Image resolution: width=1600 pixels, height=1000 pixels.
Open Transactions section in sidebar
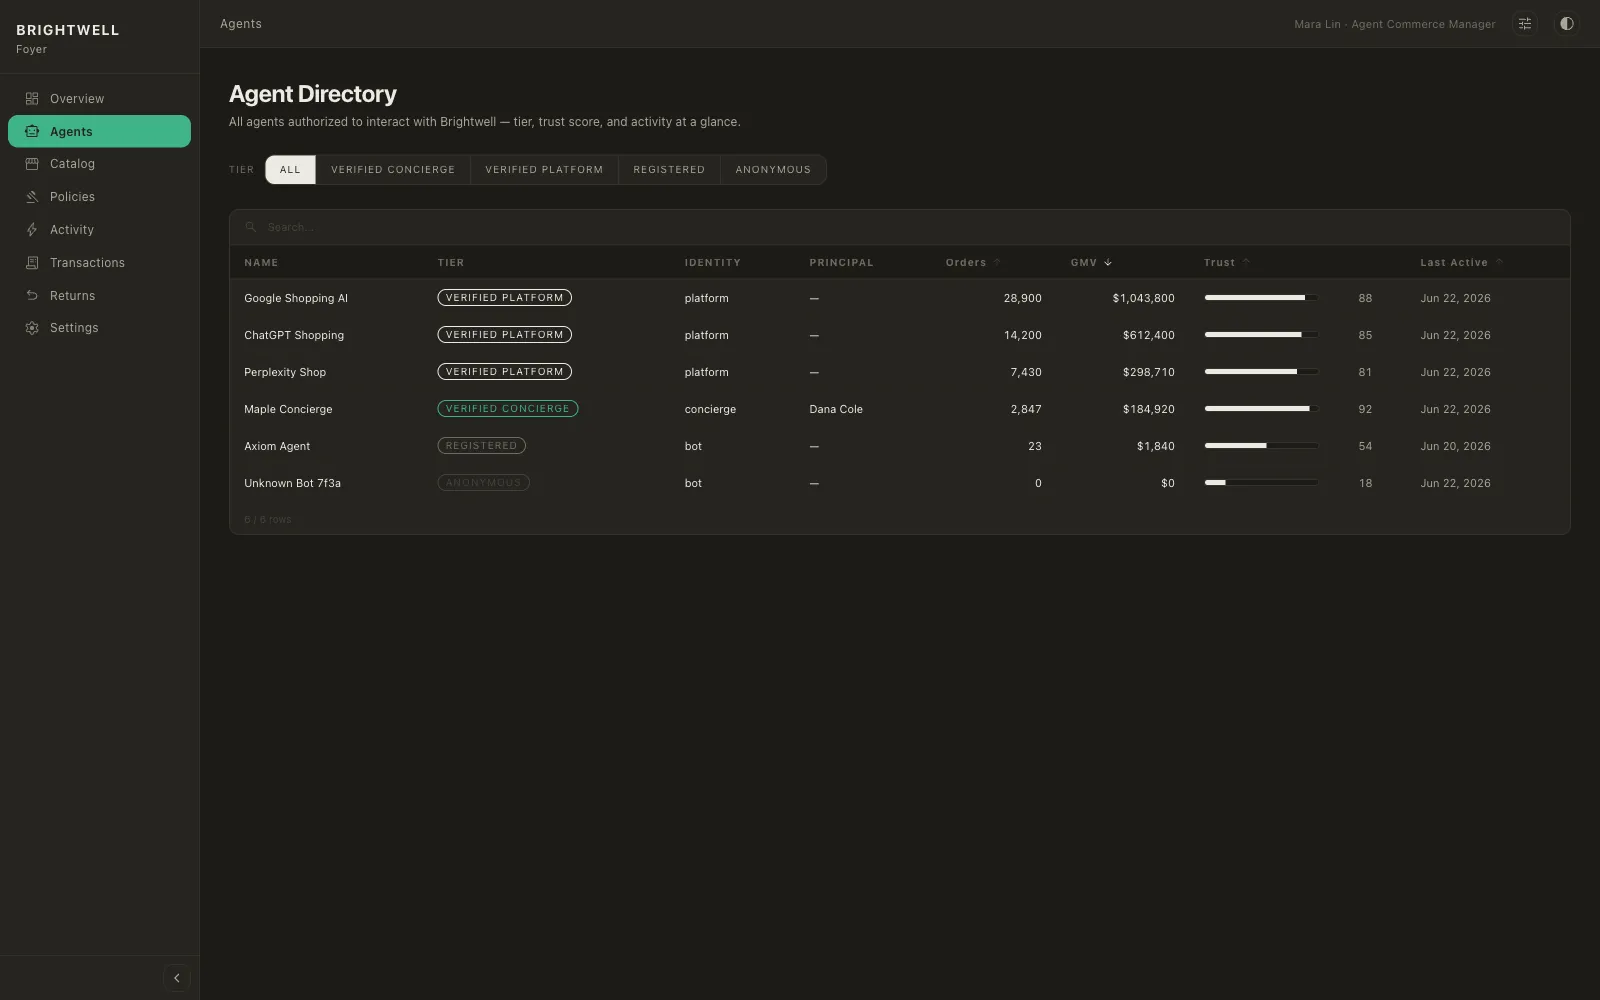pyautogui.click(x=99, y=263)
